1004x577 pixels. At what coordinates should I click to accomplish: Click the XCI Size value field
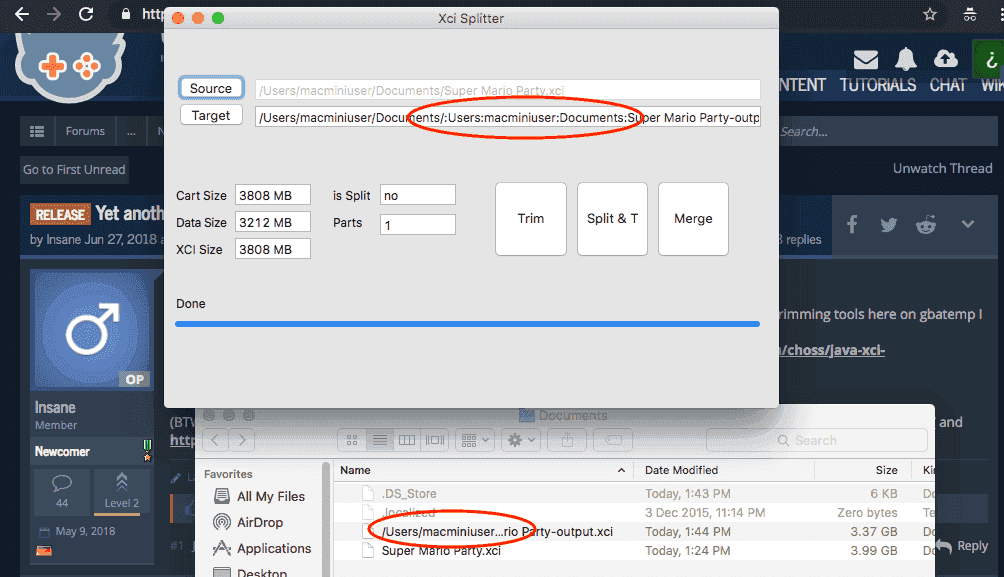point(273,249)
